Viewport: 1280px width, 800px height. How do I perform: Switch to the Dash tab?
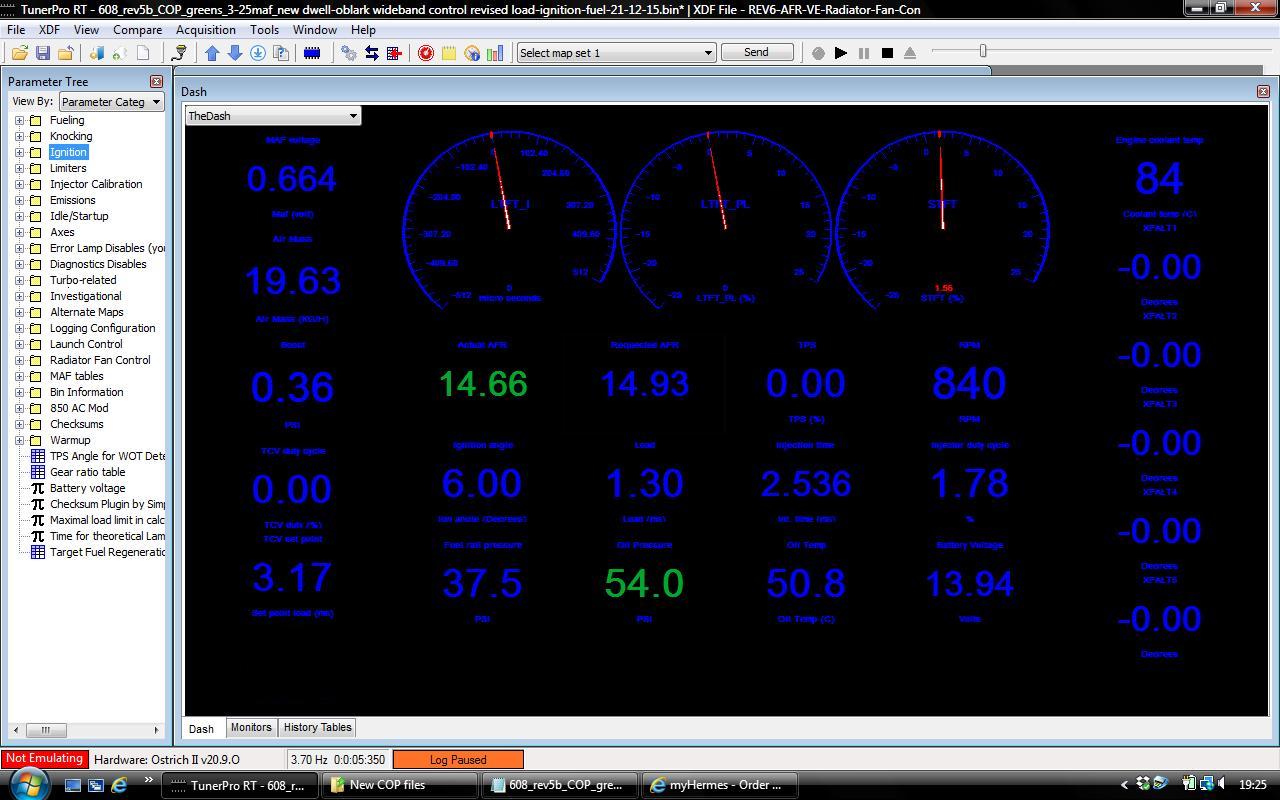[201, 728]
